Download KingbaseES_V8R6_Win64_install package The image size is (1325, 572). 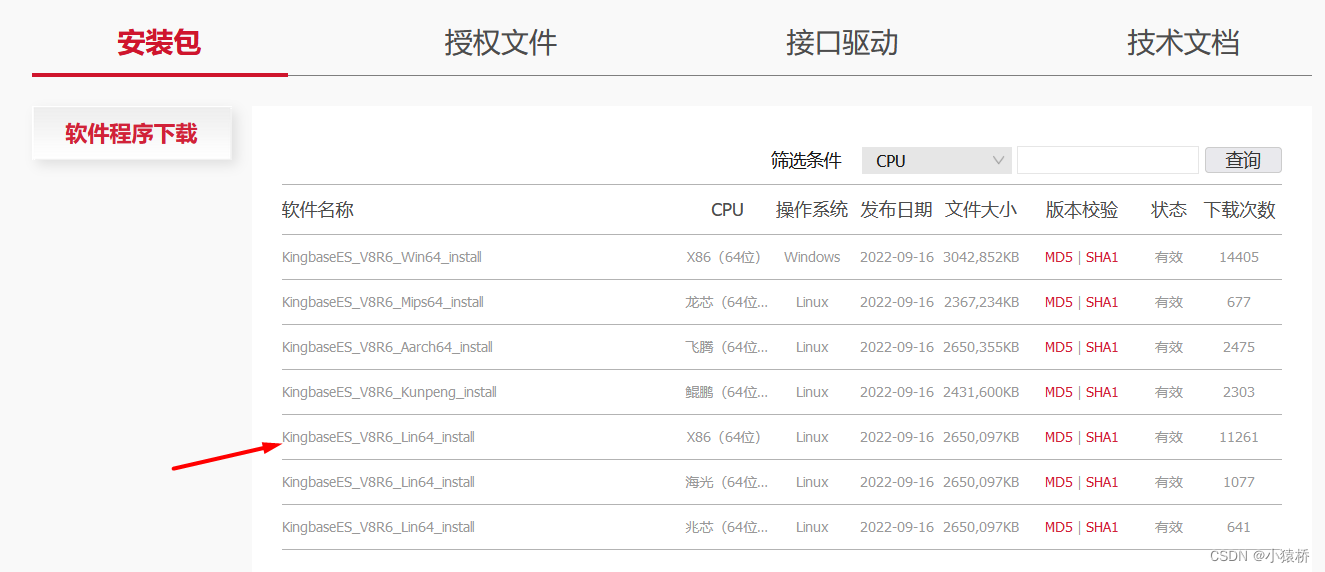(382, 257)
